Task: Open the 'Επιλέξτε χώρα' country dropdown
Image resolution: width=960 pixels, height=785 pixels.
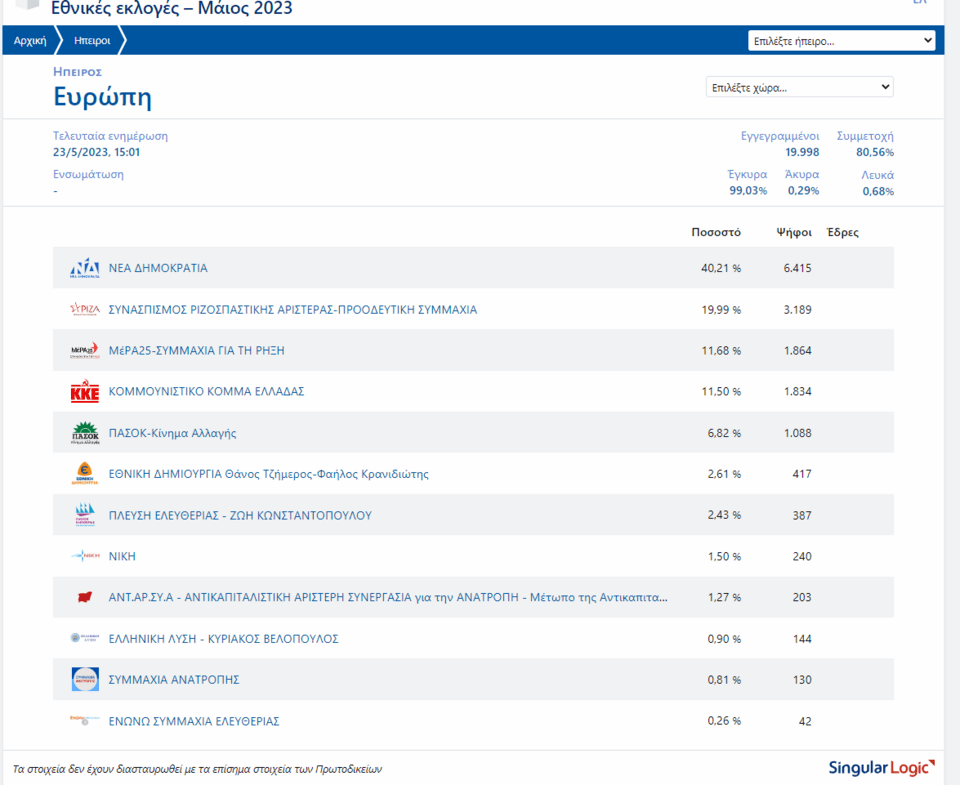Action: (799, 87)
